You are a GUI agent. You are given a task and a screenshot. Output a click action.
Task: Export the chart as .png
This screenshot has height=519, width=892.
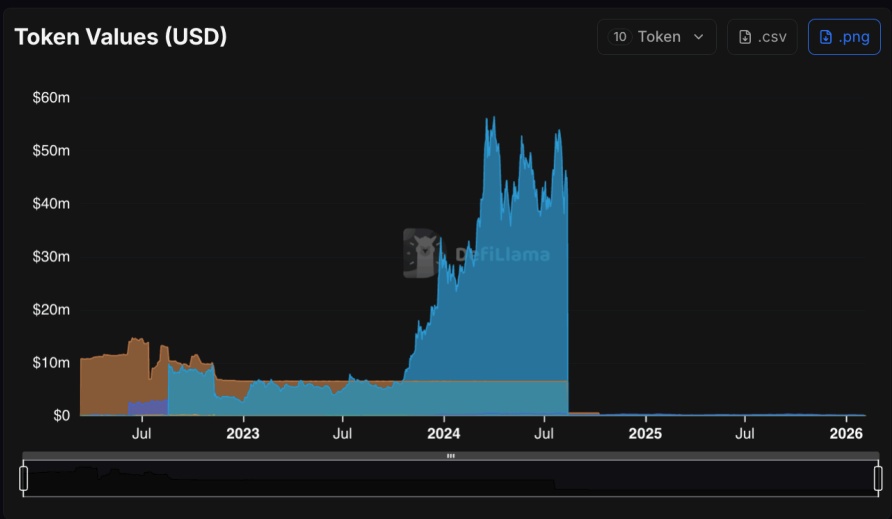pyautogui.click(x=844, y=37)
